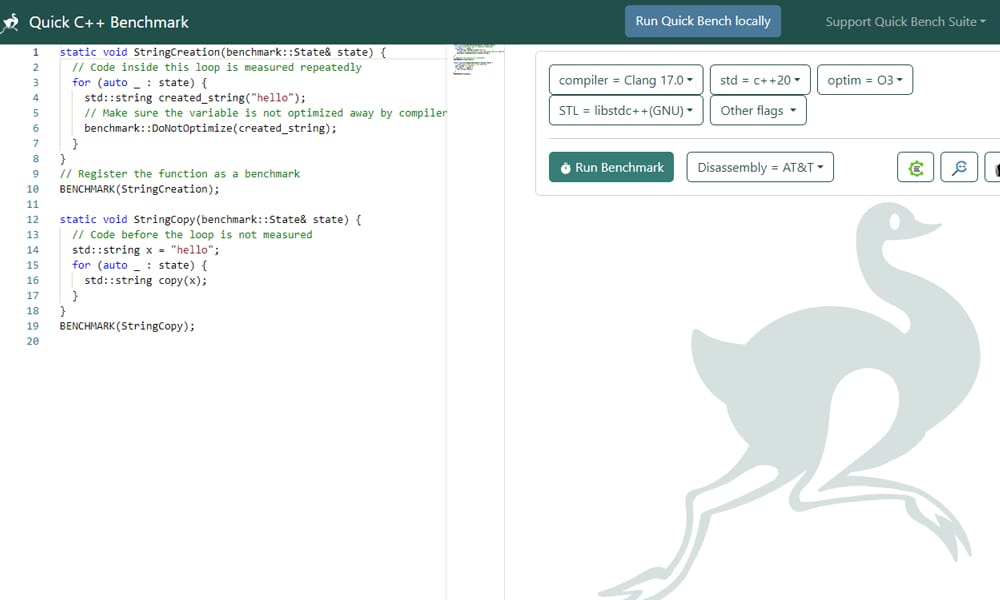Start the benchmark with Run Benchmark
Screen dimensions: 1000x600
click(611, 168)
